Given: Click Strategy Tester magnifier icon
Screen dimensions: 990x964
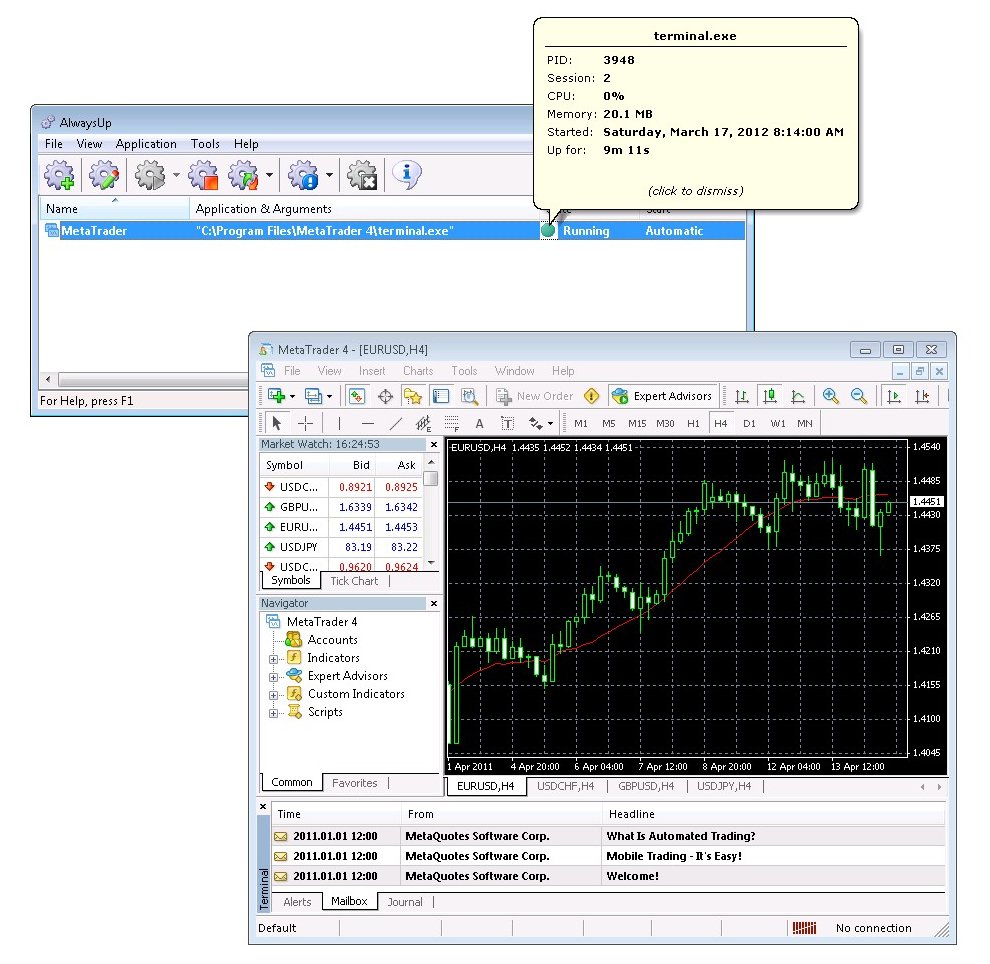Looking at the screenshot, I should pos(468,396).
